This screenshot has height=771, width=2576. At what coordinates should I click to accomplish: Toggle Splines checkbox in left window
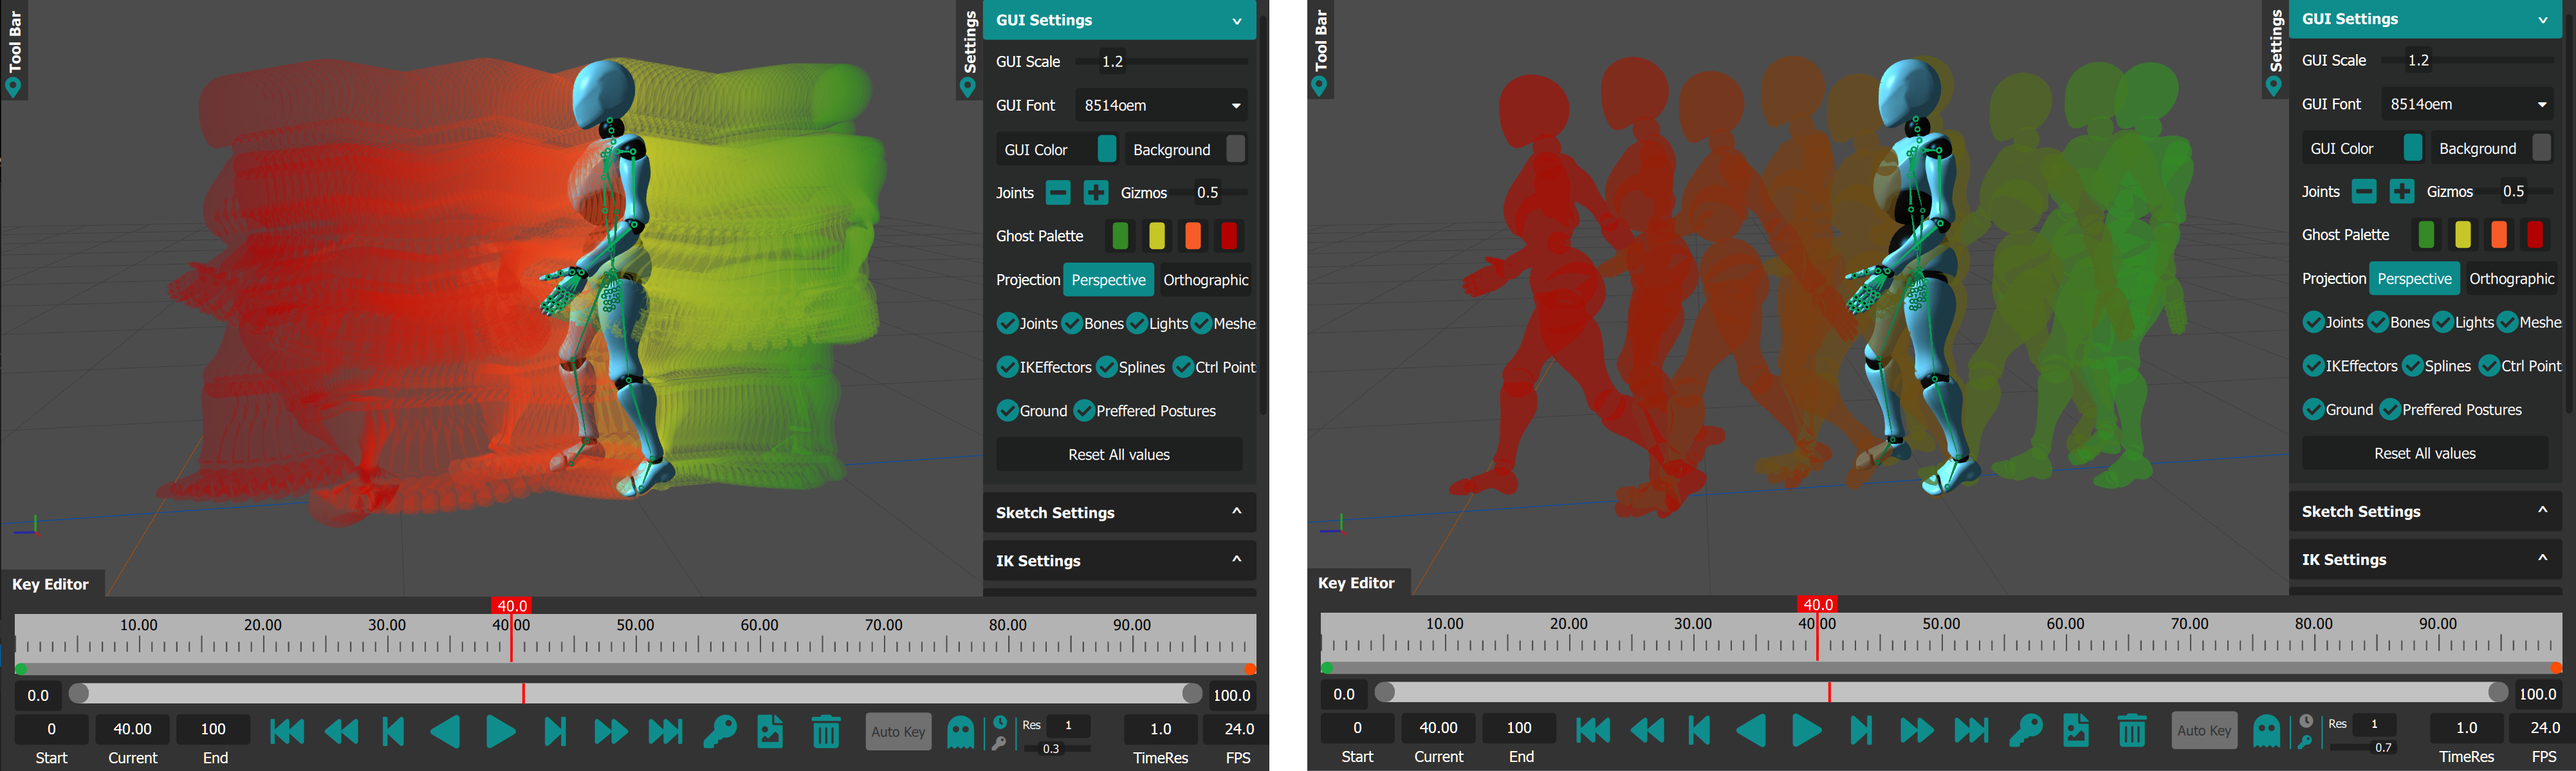pyautogui.click(x=1106, y=367)
